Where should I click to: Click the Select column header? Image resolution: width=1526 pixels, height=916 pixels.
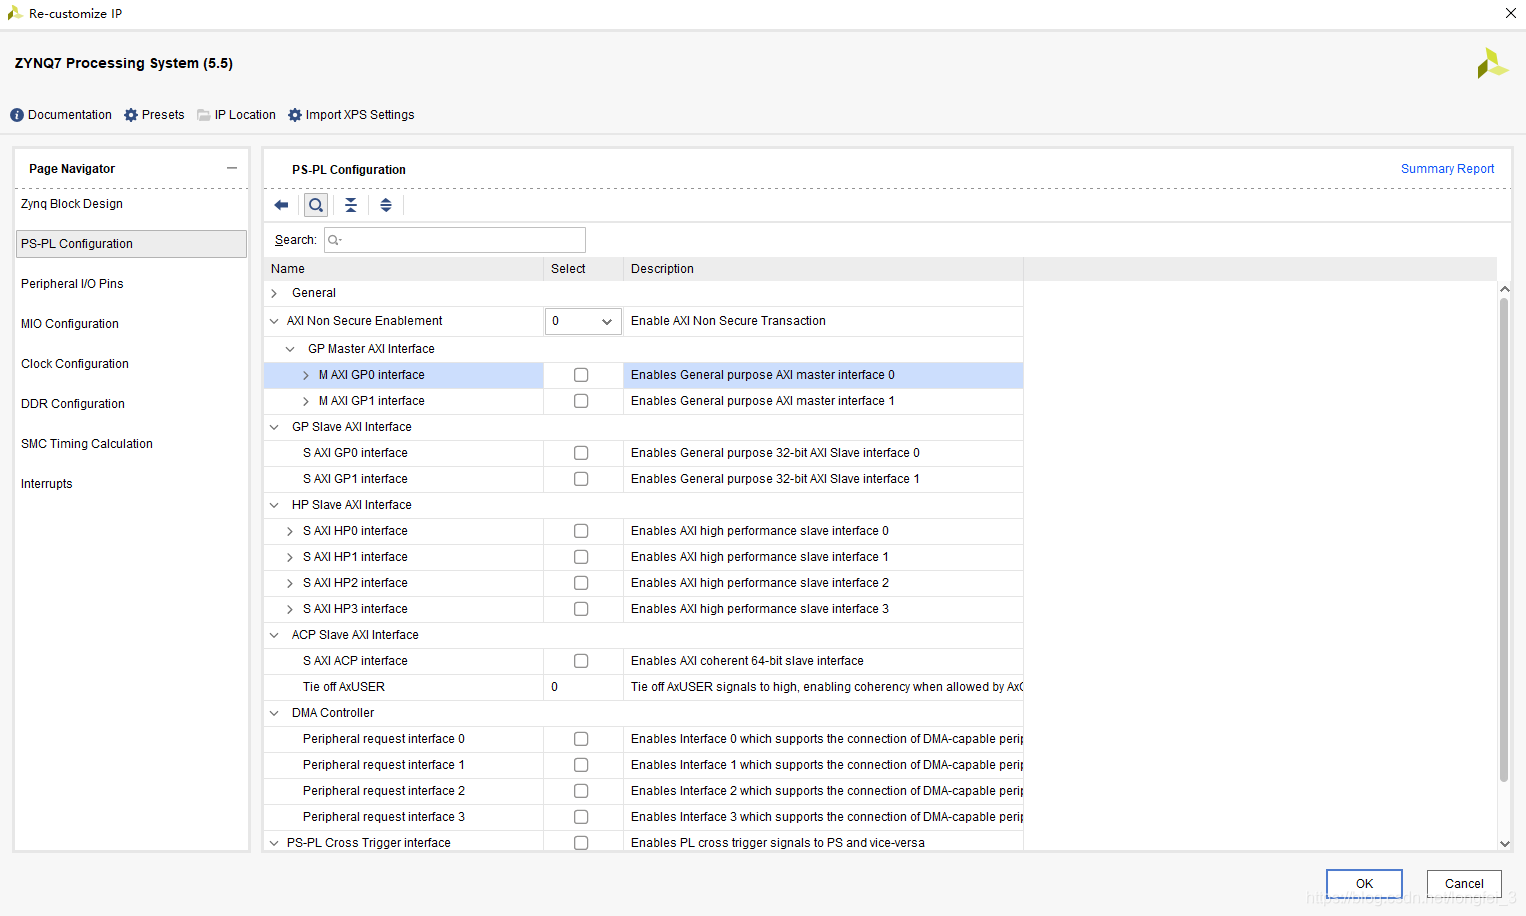point(583,269)
